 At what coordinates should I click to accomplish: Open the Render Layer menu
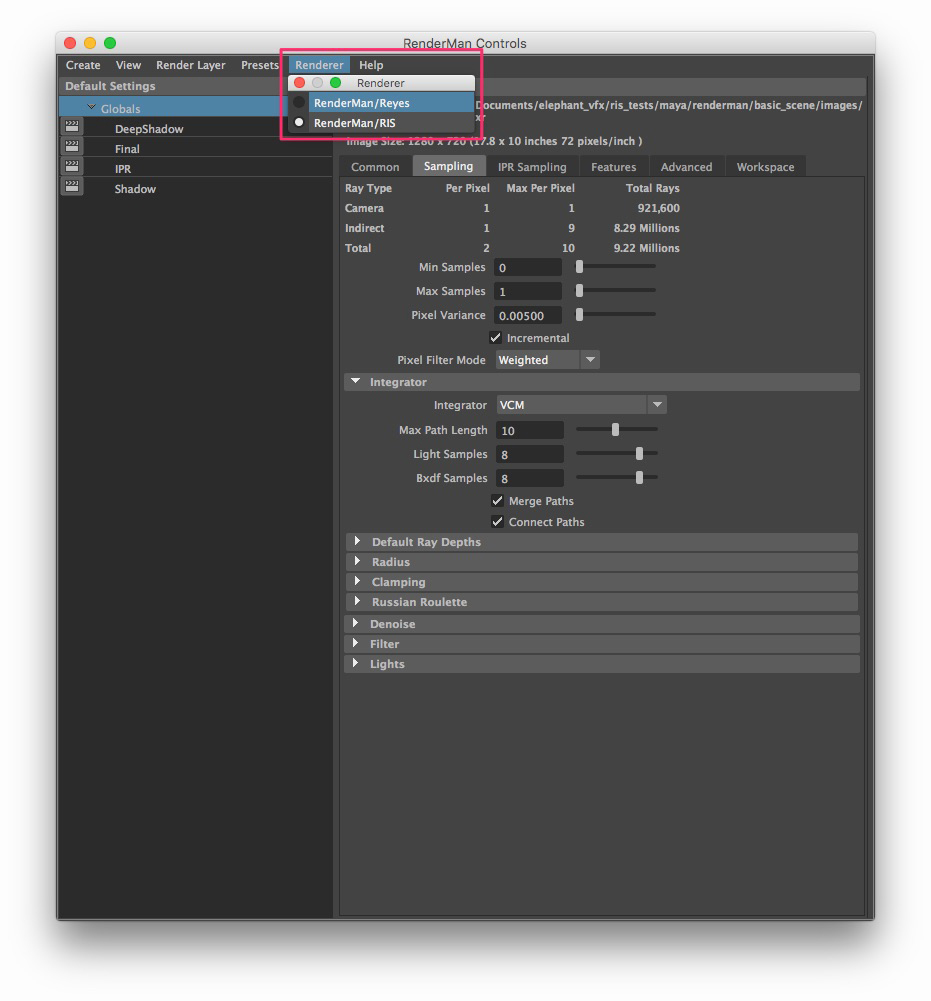coord(190,65)
